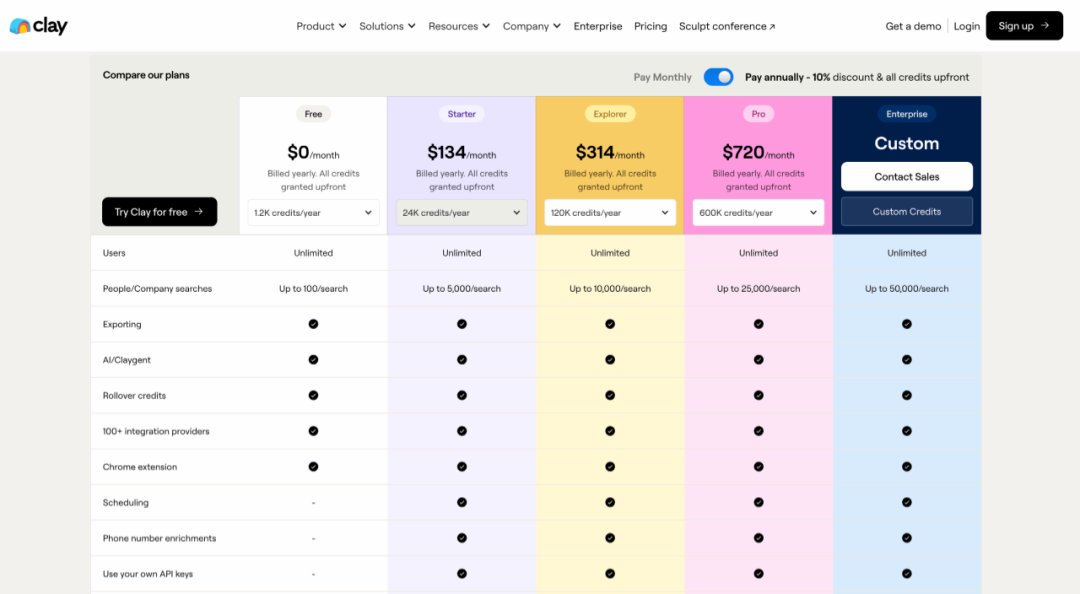1080x594 pixels.
Task: Open the Product menu in navigation
Action: [x=321, y=26]
